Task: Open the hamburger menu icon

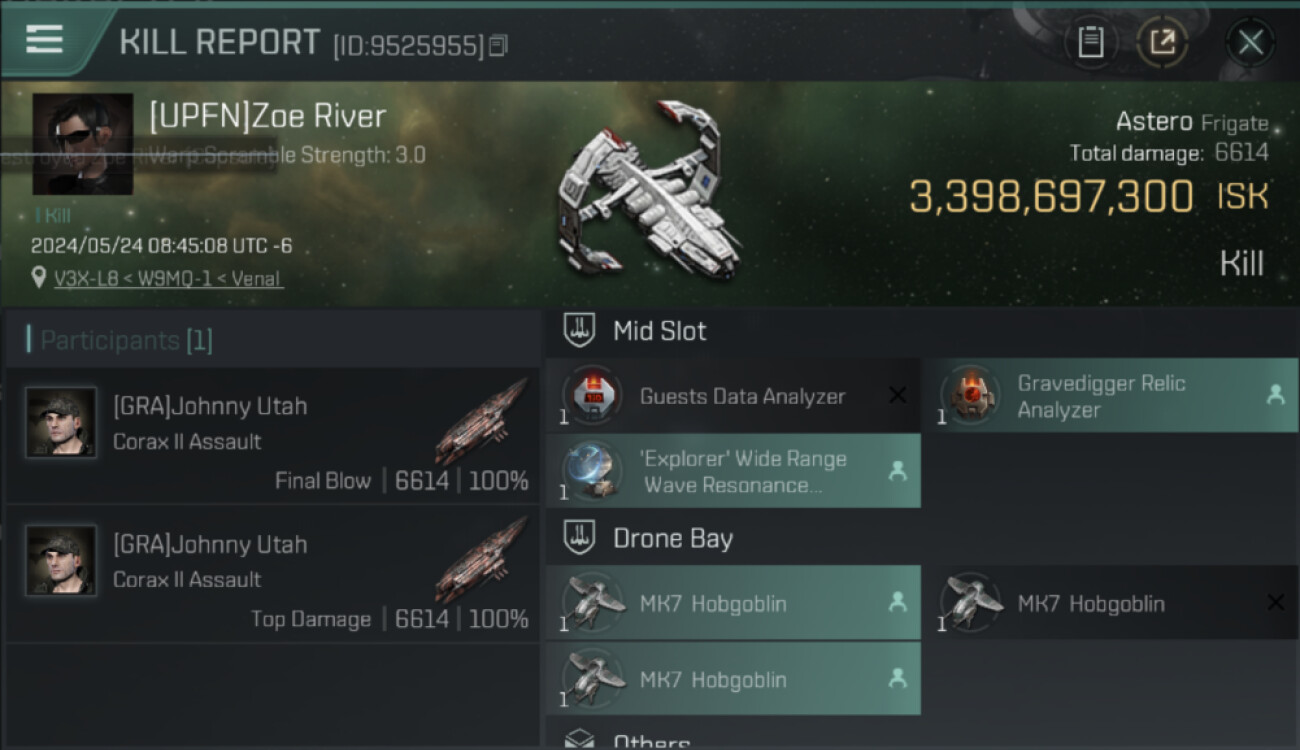Action: tap(45, 39)
